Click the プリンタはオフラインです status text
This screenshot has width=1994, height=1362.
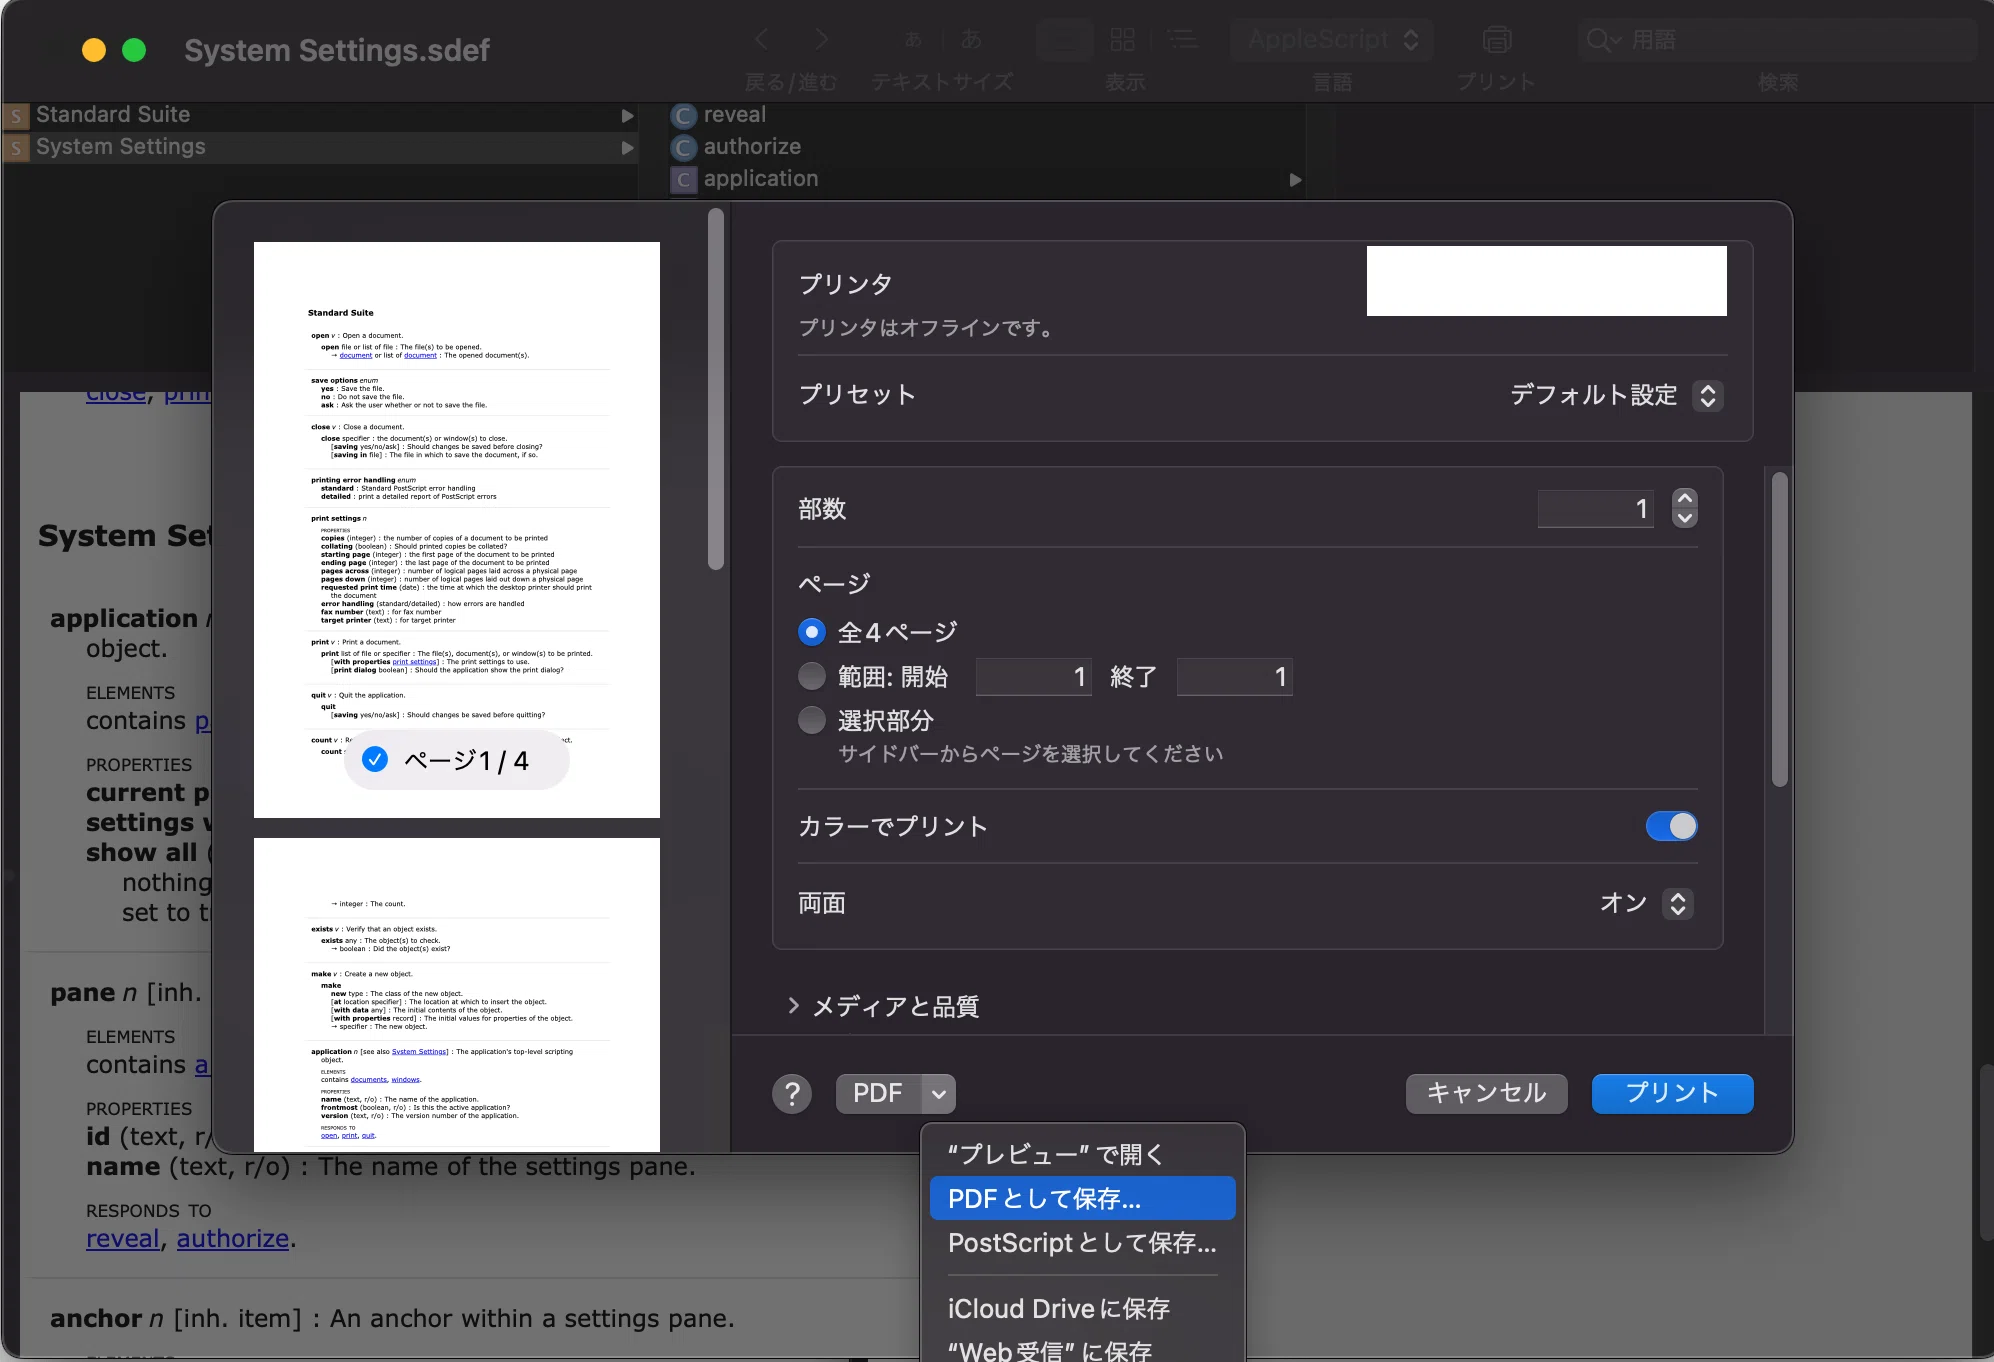pos(926,328)
